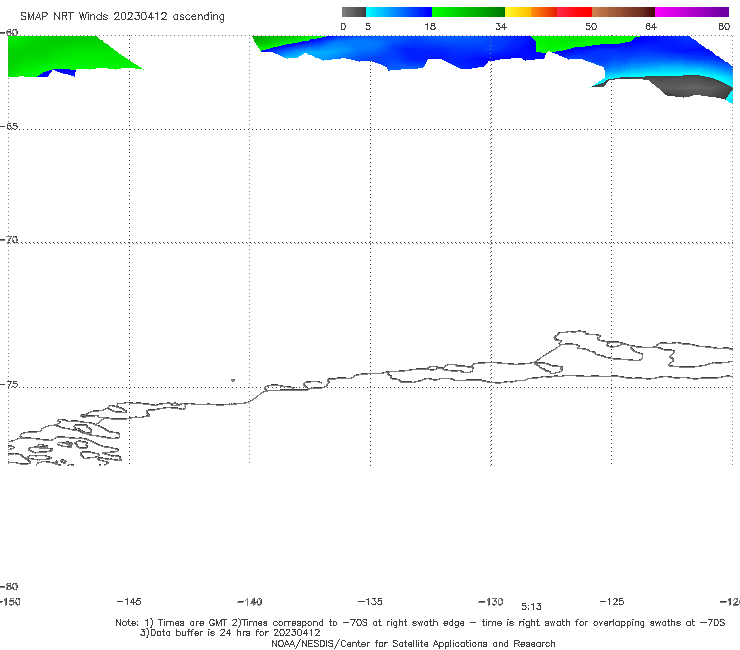Click the '-75' latitude axis label
740x650 pixels.
pos(9,384)
